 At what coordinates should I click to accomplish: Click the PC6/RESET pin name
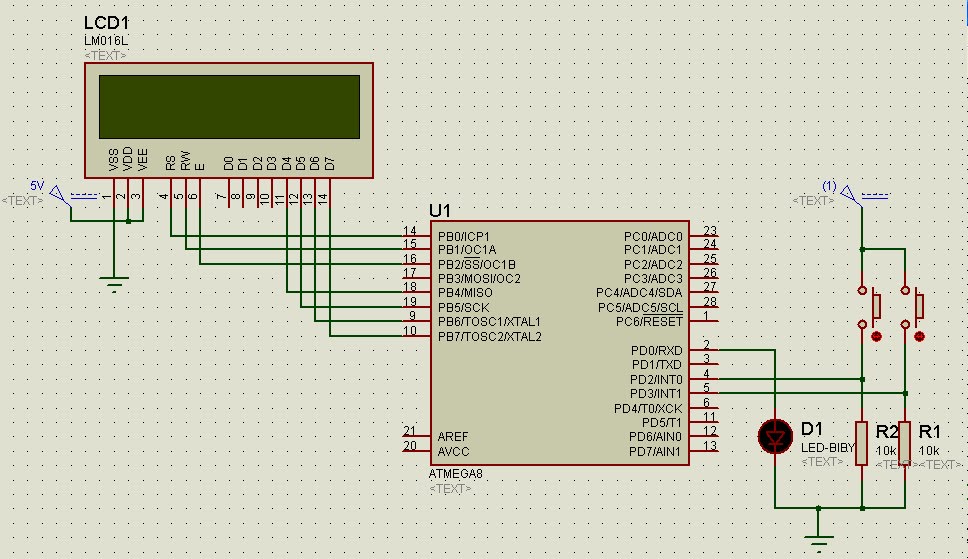pos(649,322)
